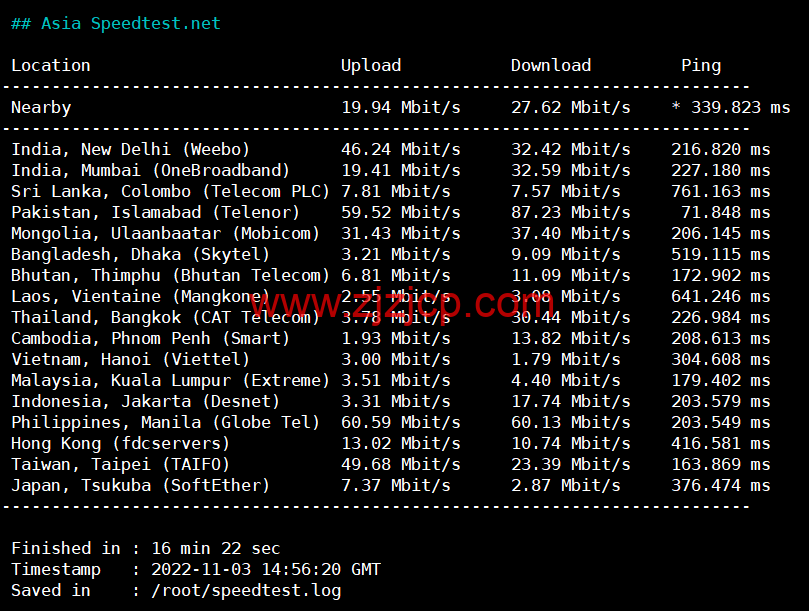Select the Thailand Bangkok CAT Telecom row
Image resolution: width=809 pixels, height=611 pixels.
[x=165, y=317]
